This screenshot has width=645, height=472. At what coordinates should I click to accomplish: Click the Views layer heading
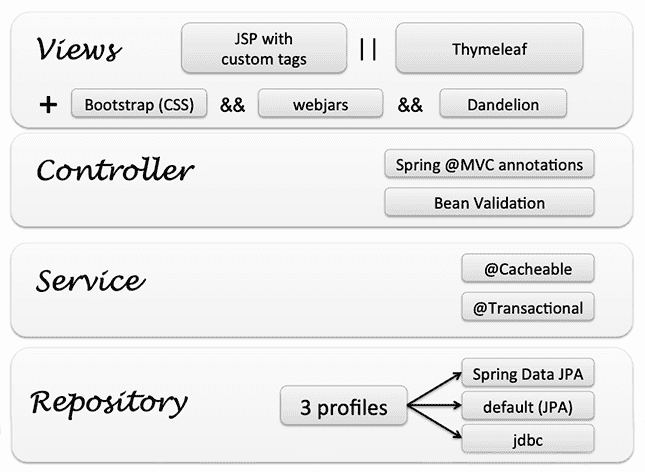(78, 48)
